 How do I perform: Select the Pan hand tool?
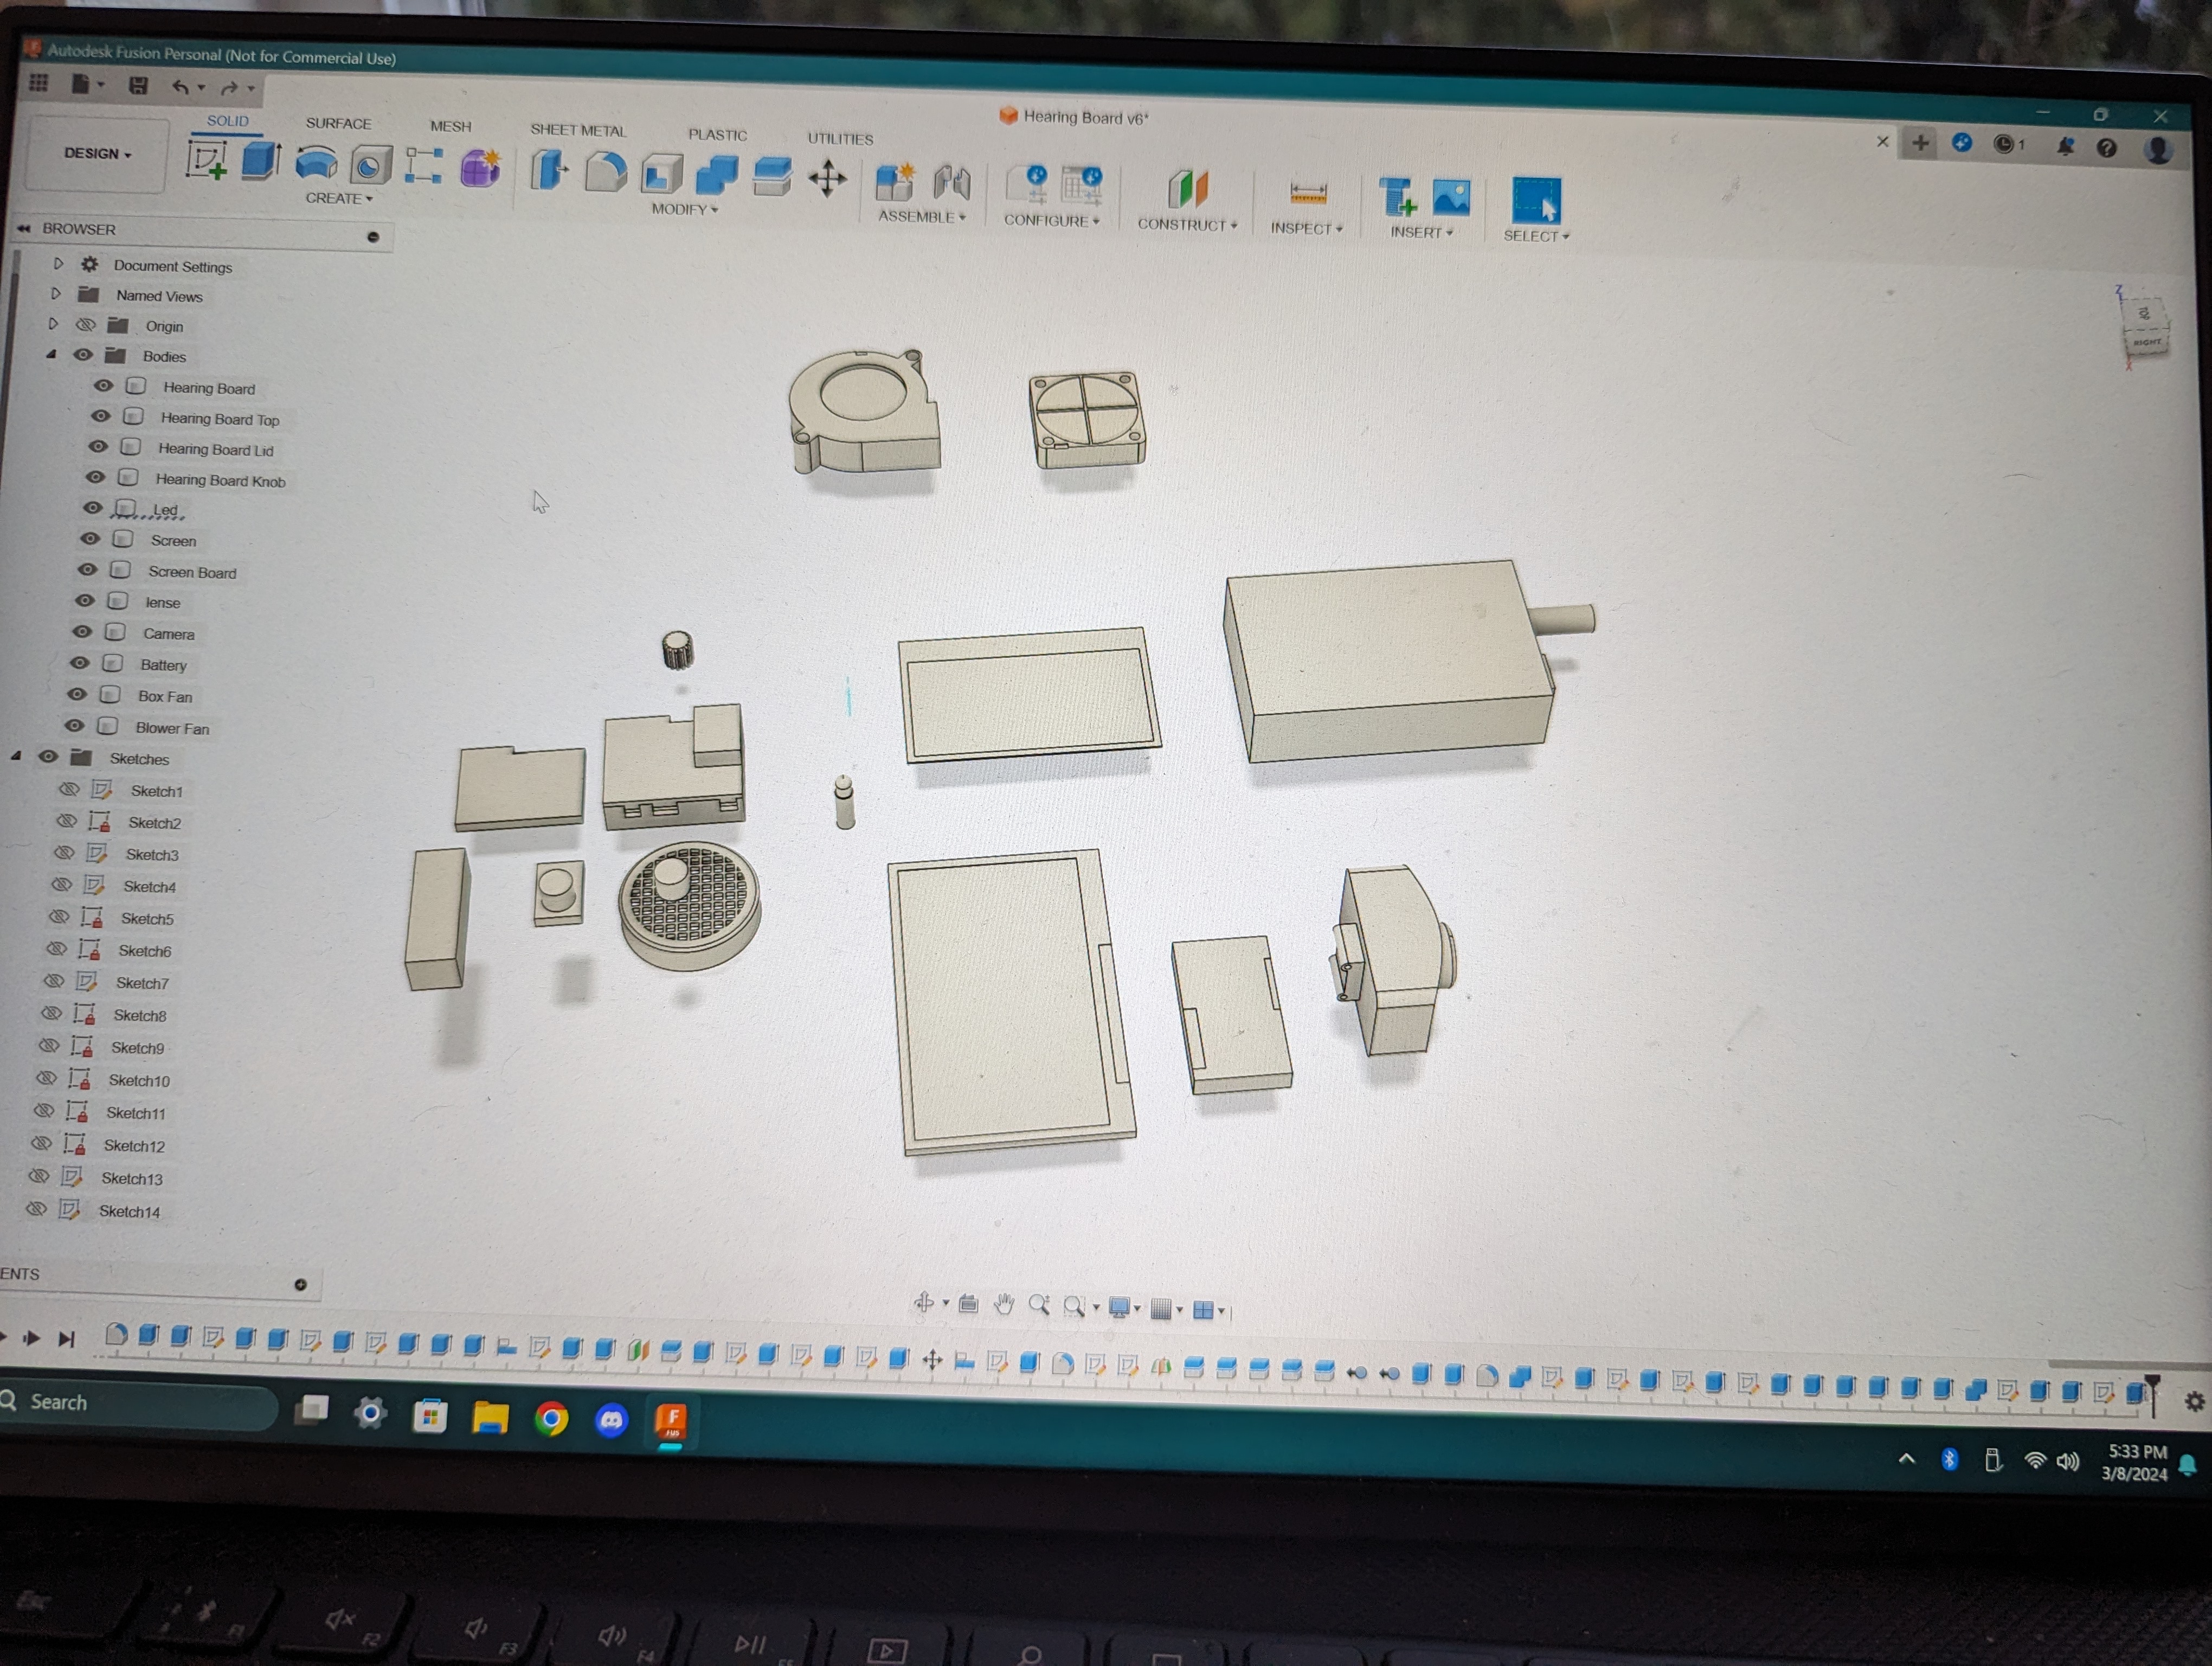[x=1004, y=1304]
